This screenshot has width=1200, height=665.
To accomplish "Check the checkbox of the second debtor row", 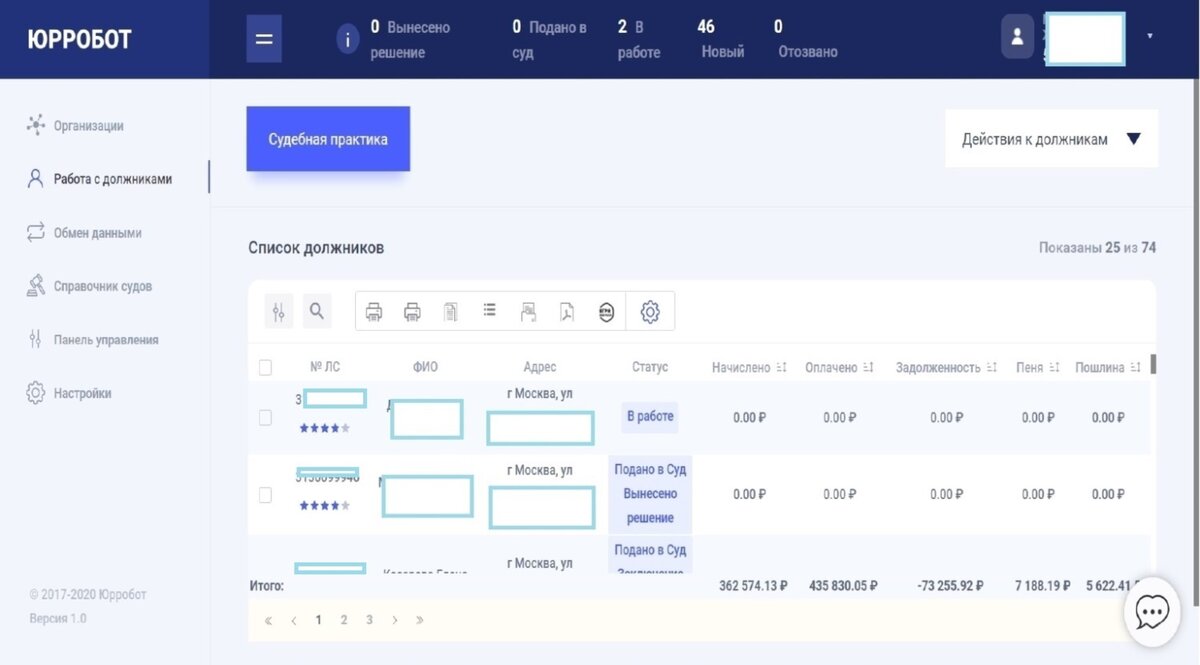I will 265,494.
